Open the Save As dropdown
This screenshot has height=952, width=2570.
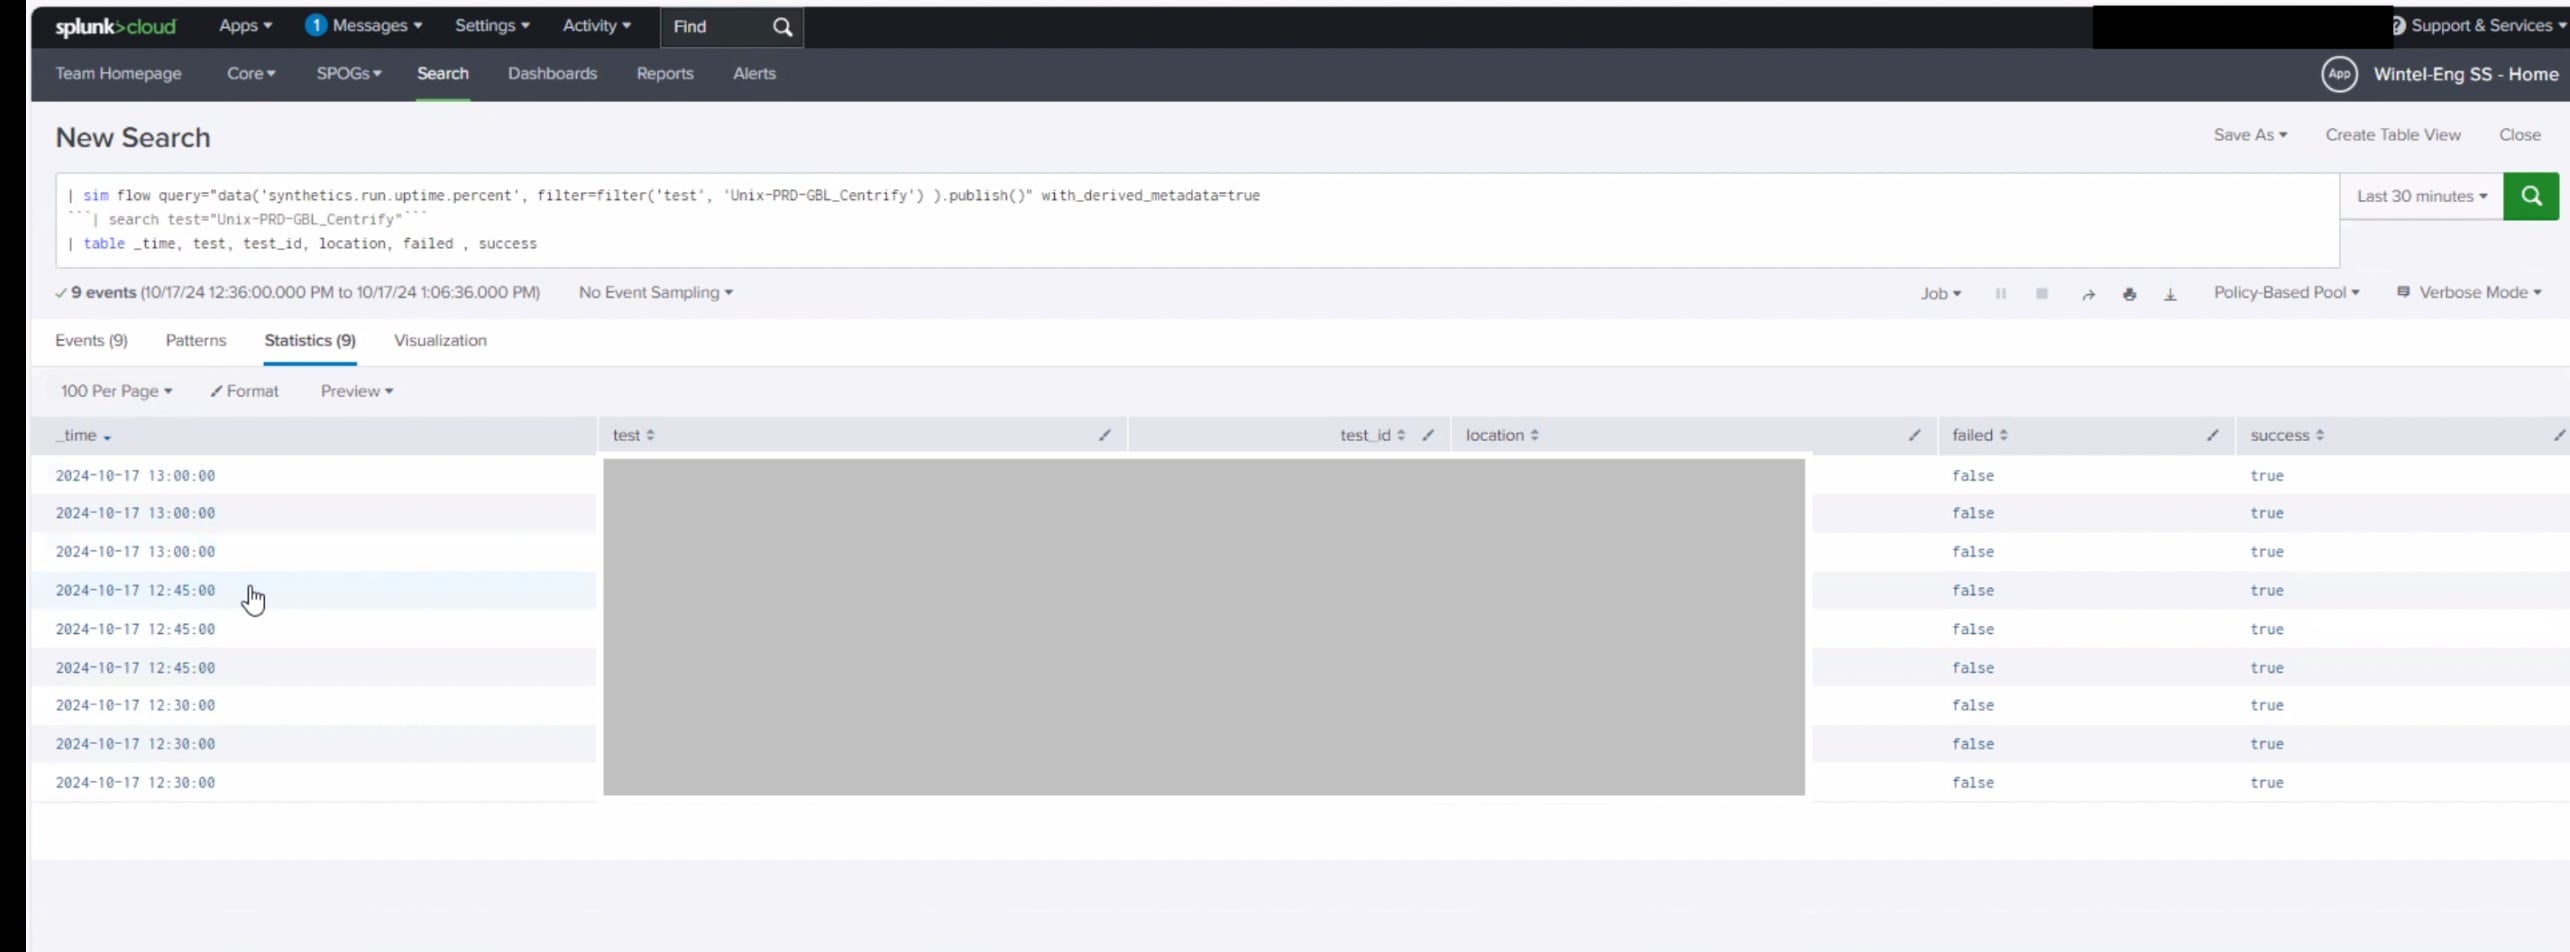click(2249, 135)
